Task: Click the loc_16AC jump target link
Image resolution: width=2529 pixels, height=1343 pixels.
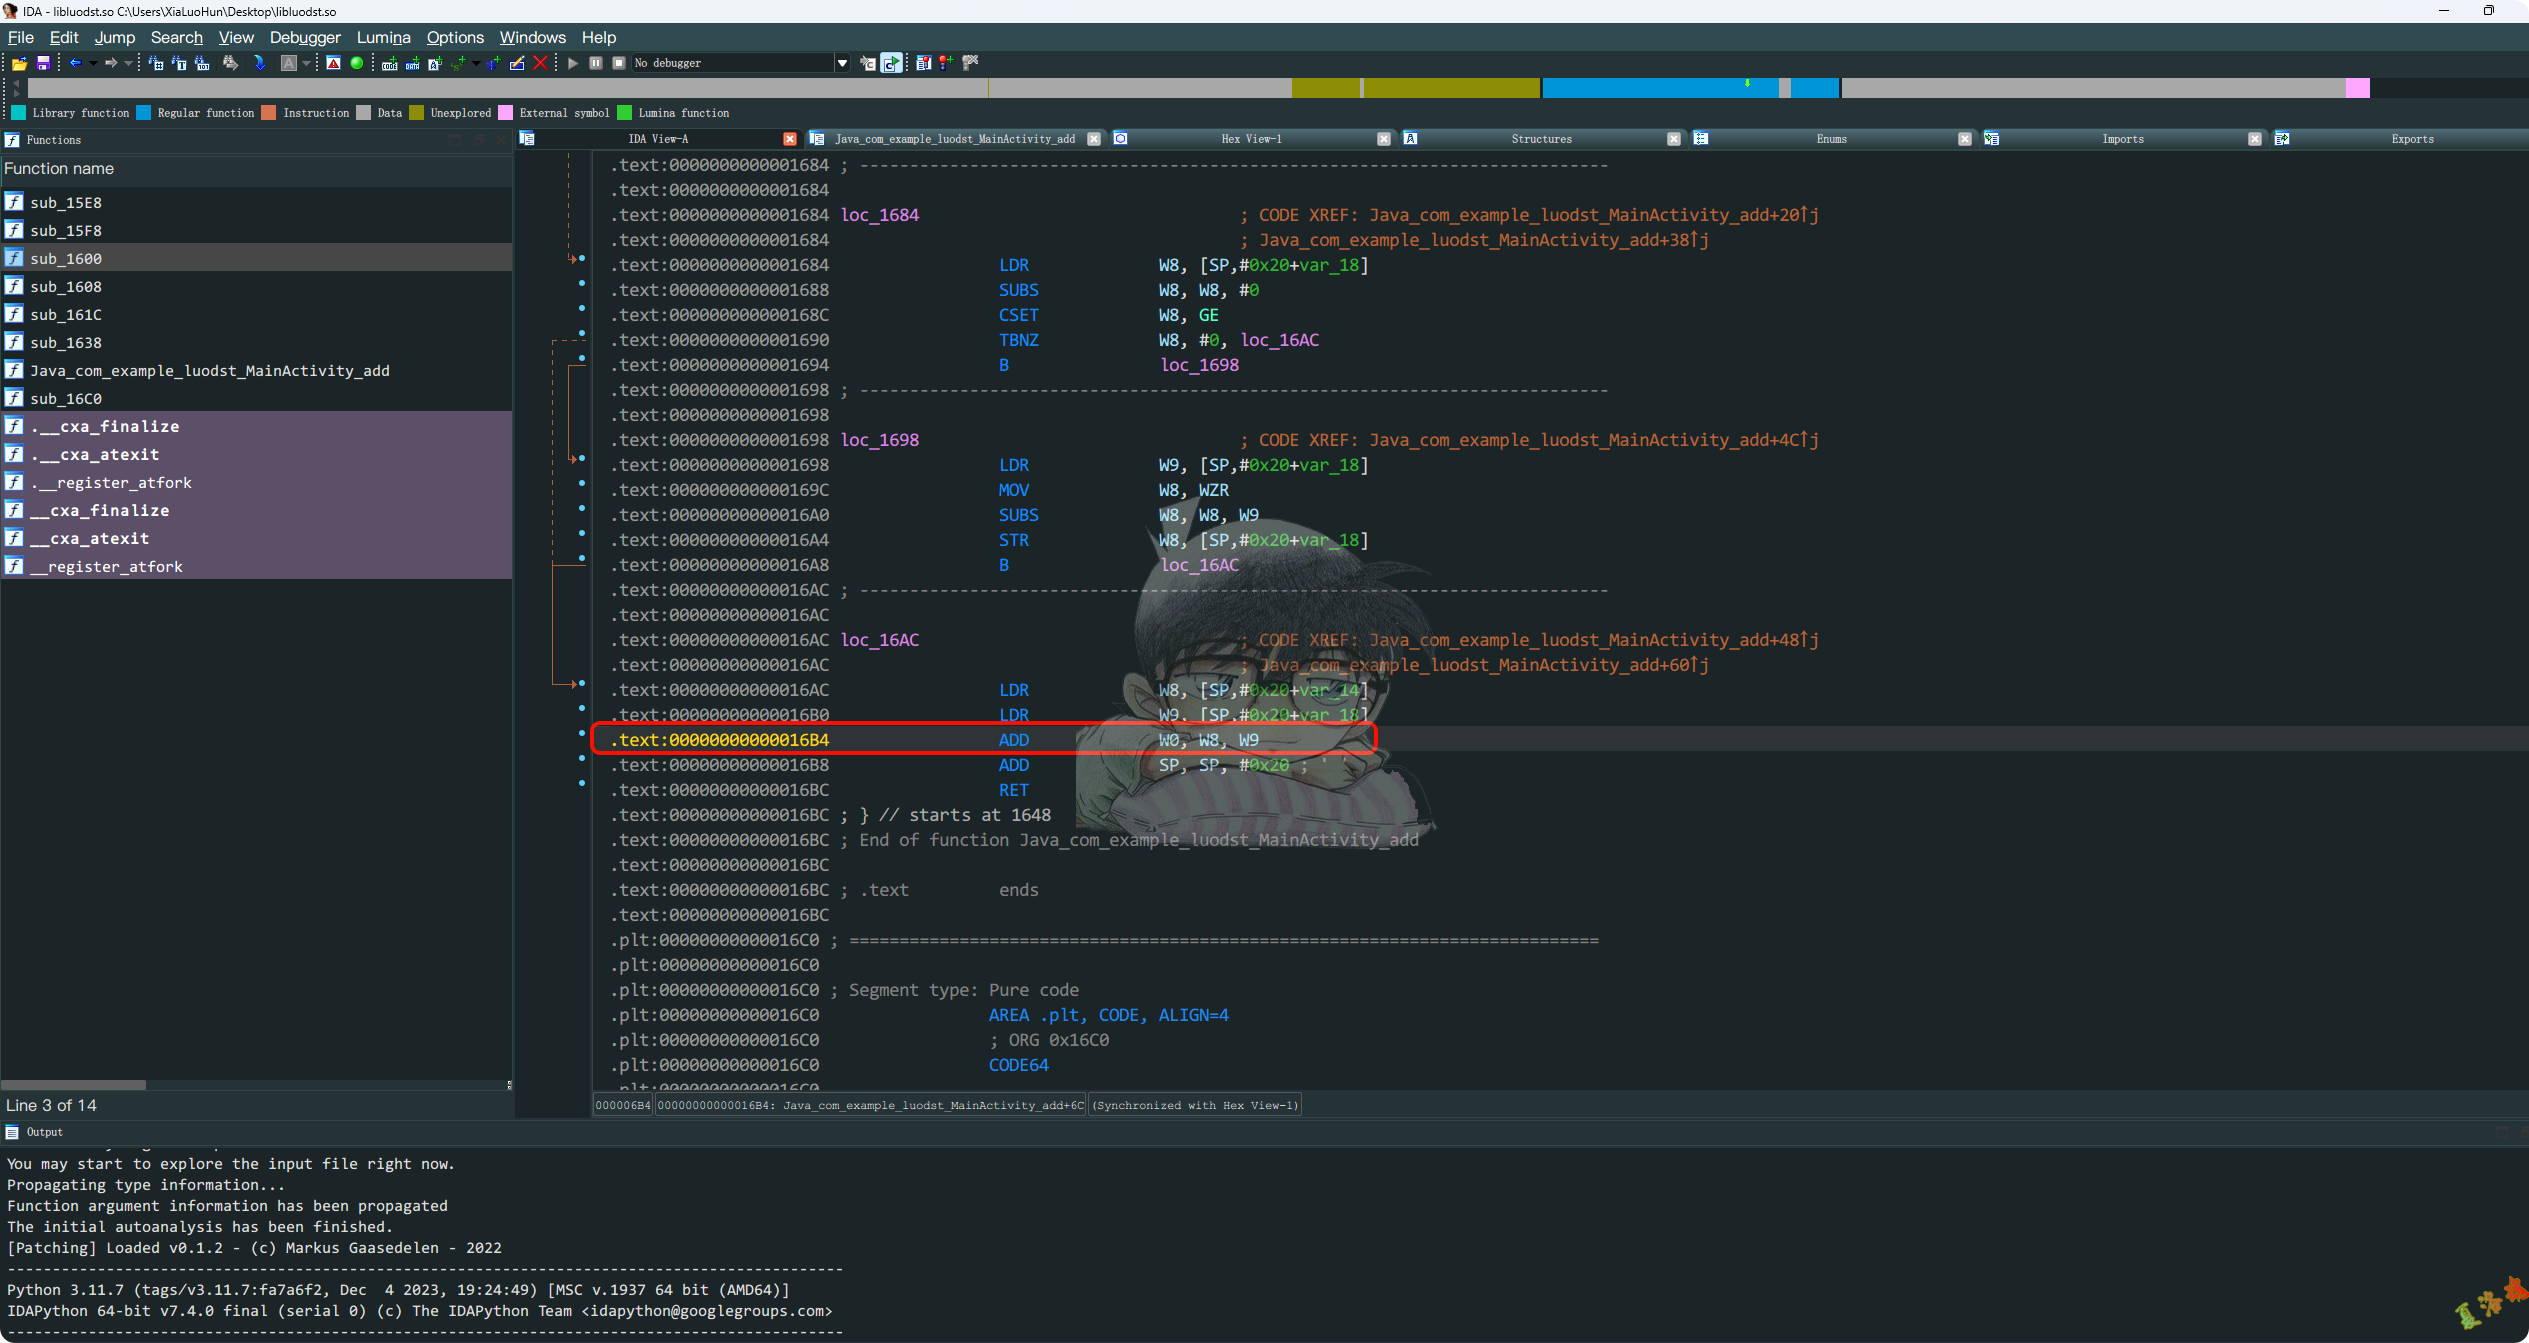Action: coord(1279,340)
